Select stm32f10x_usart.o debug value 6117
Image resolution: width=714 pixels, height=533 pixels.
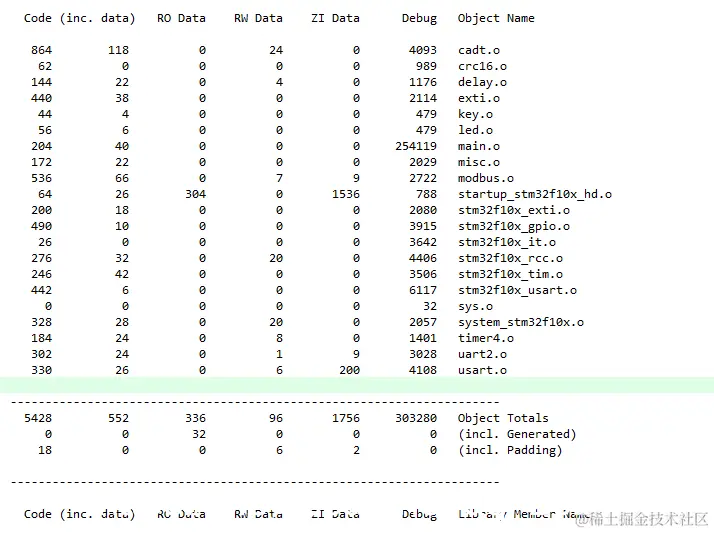click(423, 290)
